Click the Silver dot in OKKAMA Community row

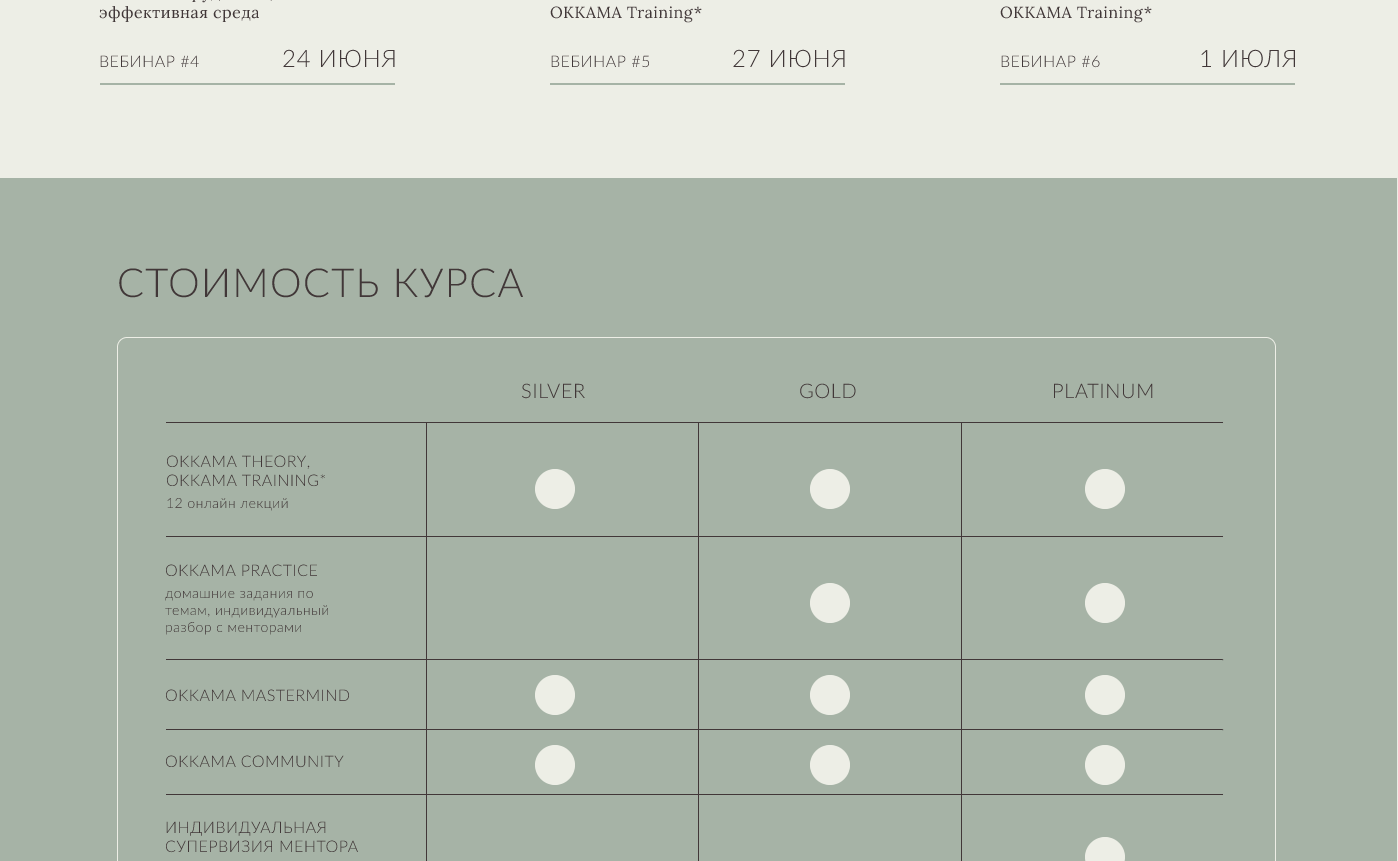pyautogui.click(x=555, y=765)
